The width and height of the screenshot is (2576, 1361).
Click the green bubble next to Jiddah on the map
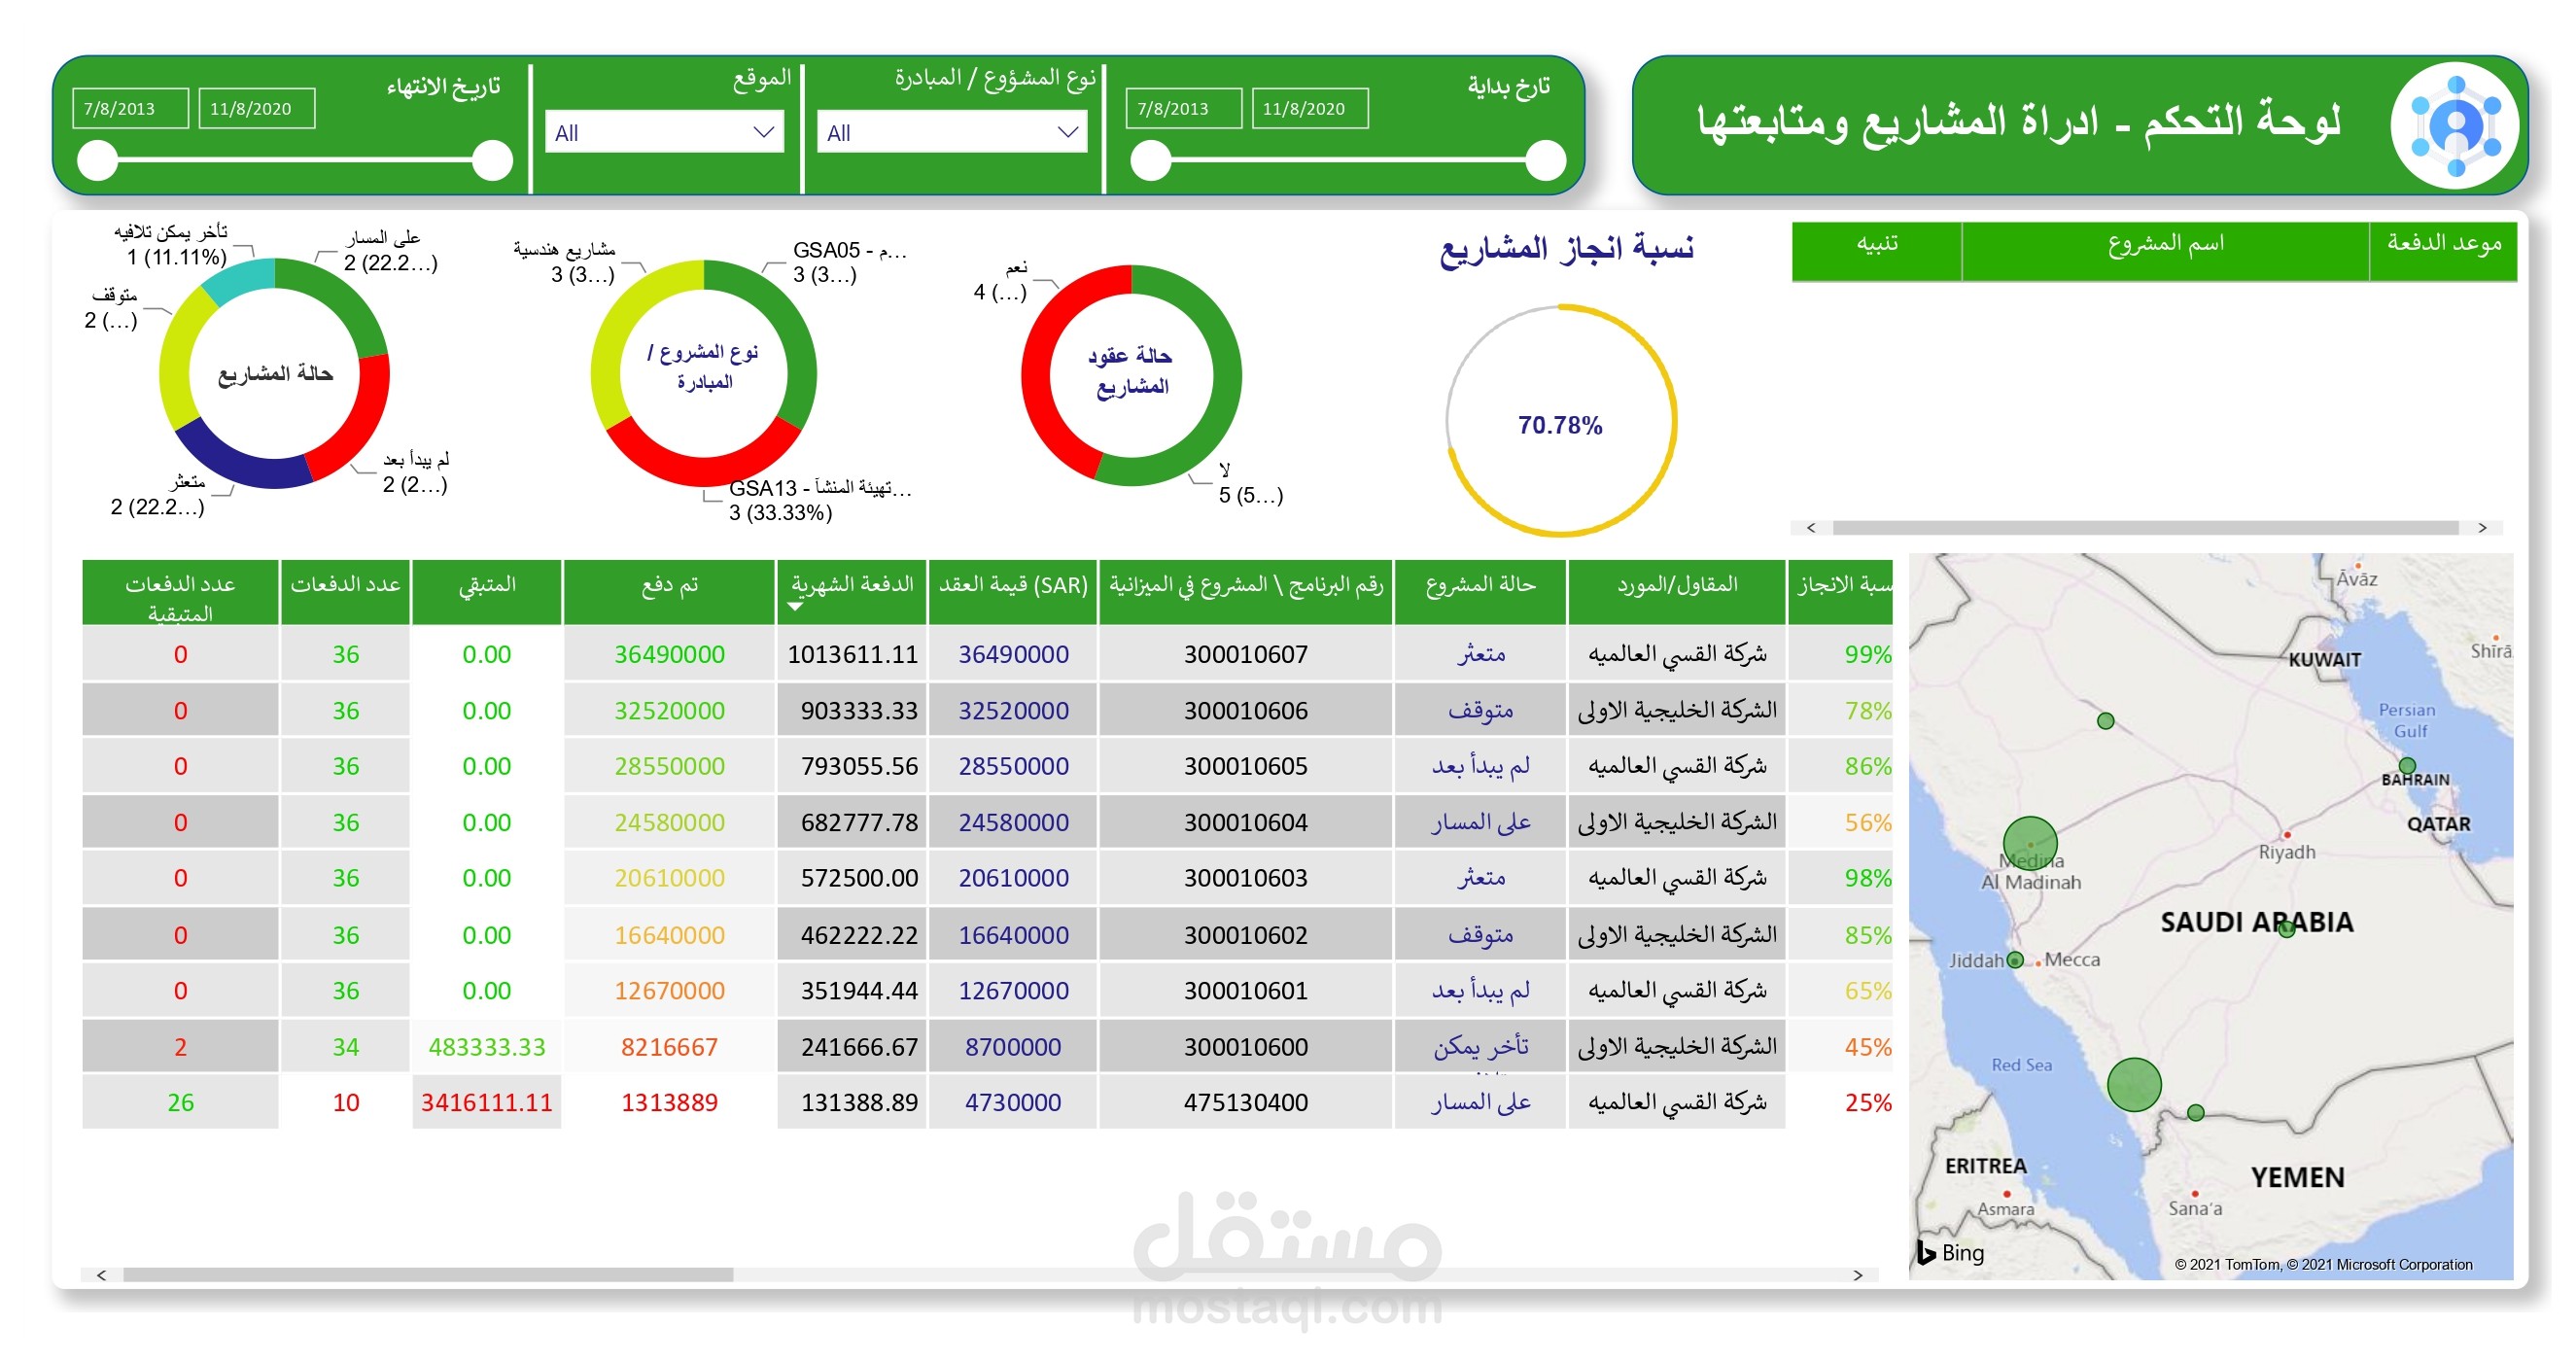point(2014,959)
